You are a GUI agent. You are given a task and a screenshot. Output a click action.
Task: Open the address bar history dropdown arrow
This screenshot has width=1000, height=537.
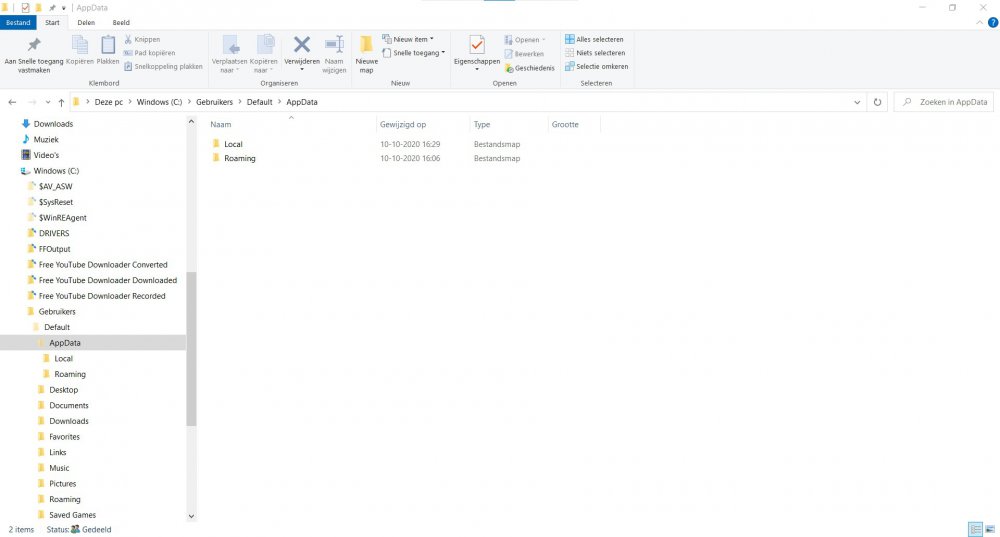pyautogui.click(x=858, y=102)
